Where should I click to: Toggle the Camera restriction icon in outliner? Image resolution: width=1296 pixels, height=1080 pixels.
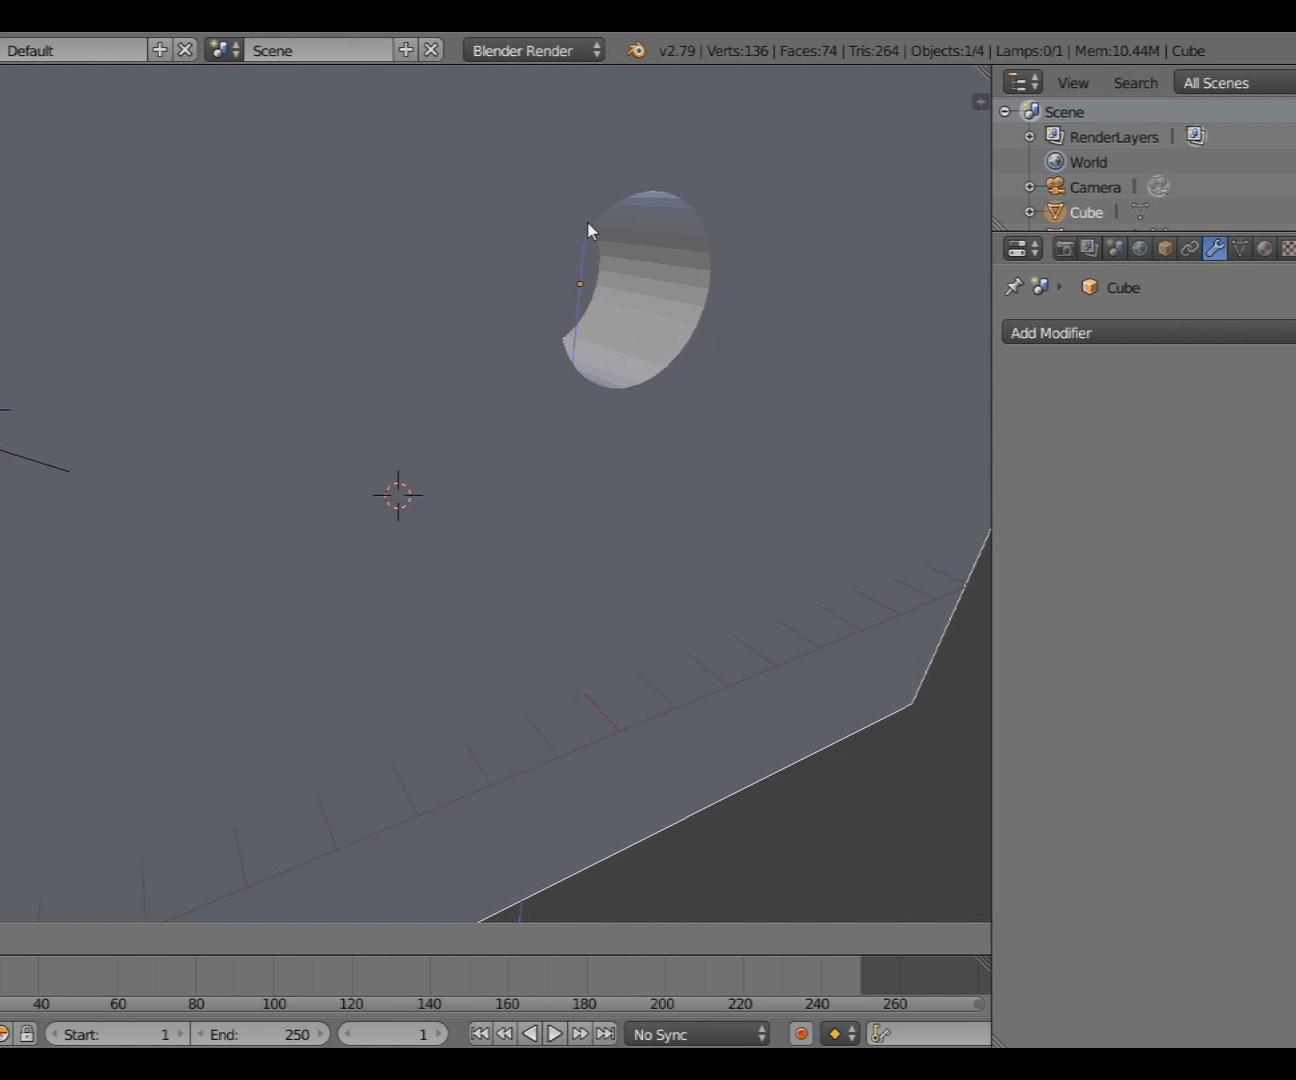[x=1158, y=186]
